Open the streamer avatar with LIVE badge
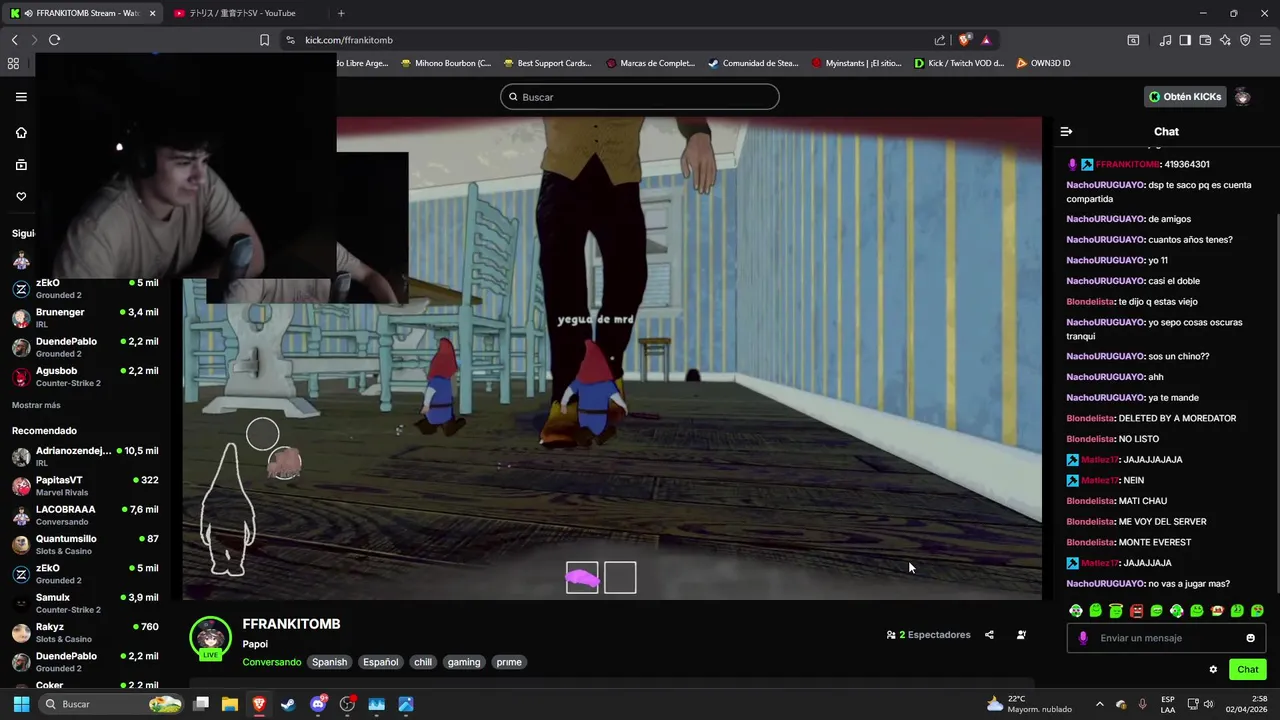The height and width of the screenshot is (720, 1280). click(210, 638)
